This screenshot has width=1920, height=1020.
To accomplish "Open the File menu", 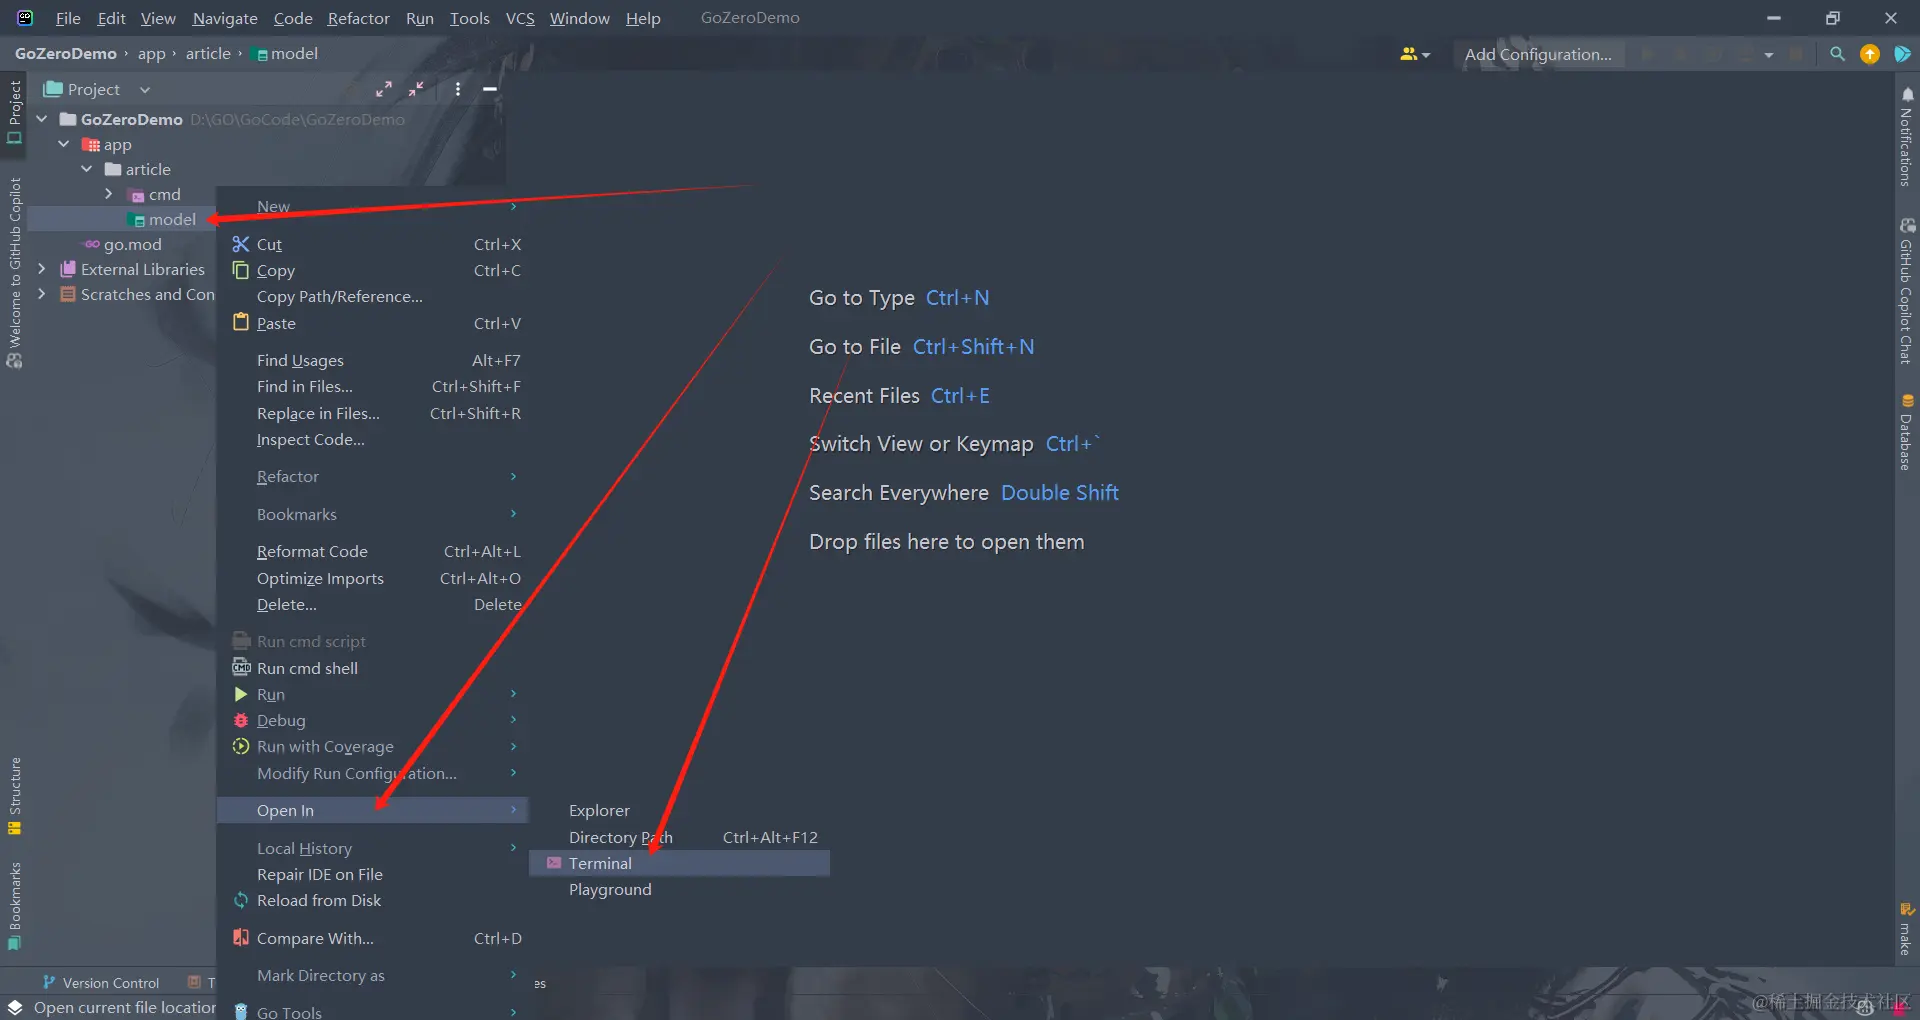I will point(68,18).
